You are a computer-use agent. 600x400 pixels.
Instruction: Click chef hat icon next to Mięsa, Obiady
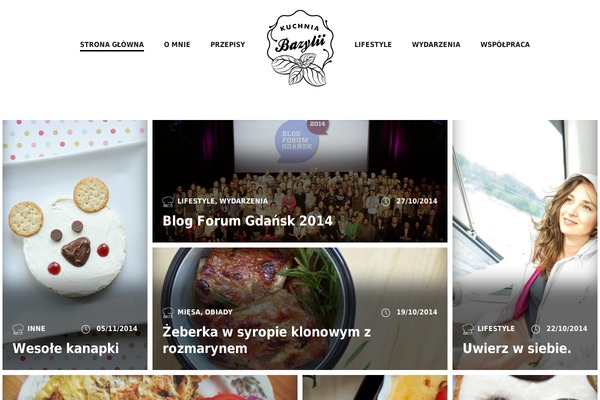coord(168,312)
